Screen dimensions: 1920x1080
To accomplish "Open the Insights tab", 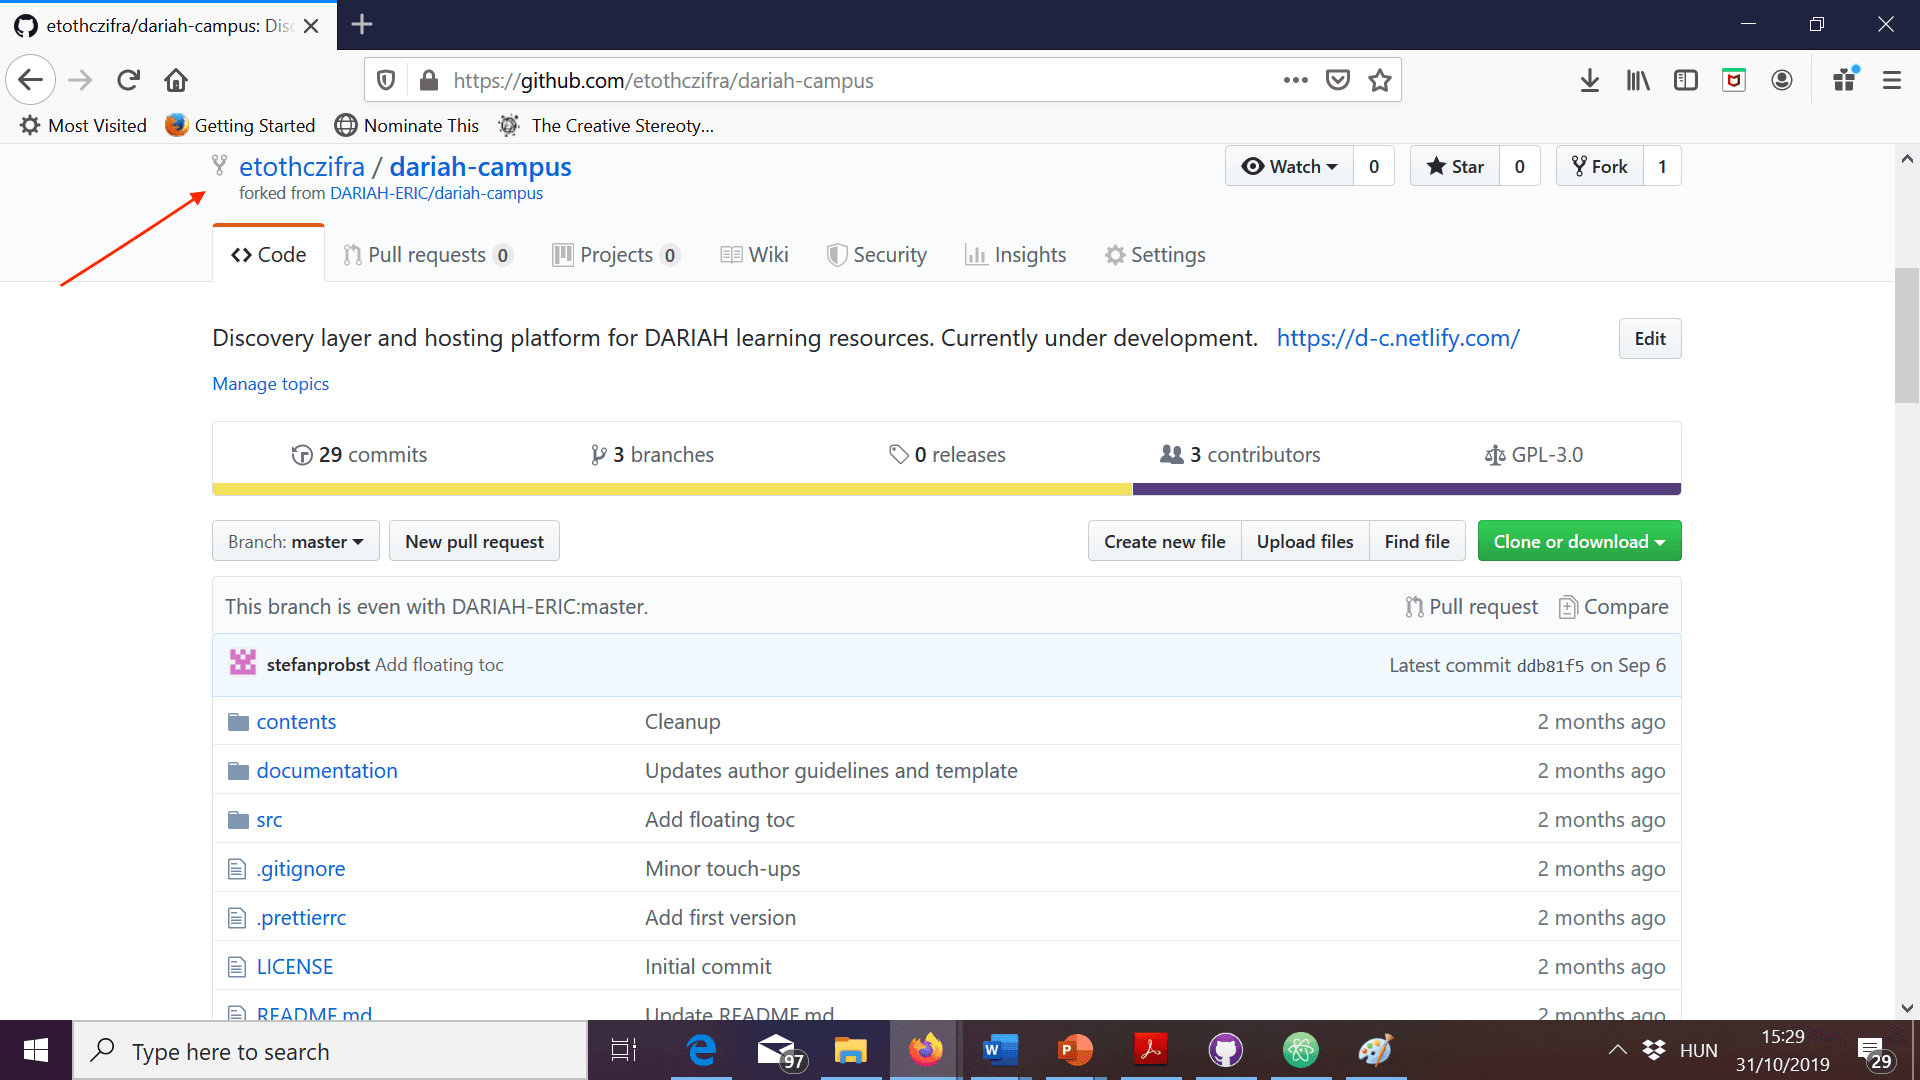I will click(1016, 255).
